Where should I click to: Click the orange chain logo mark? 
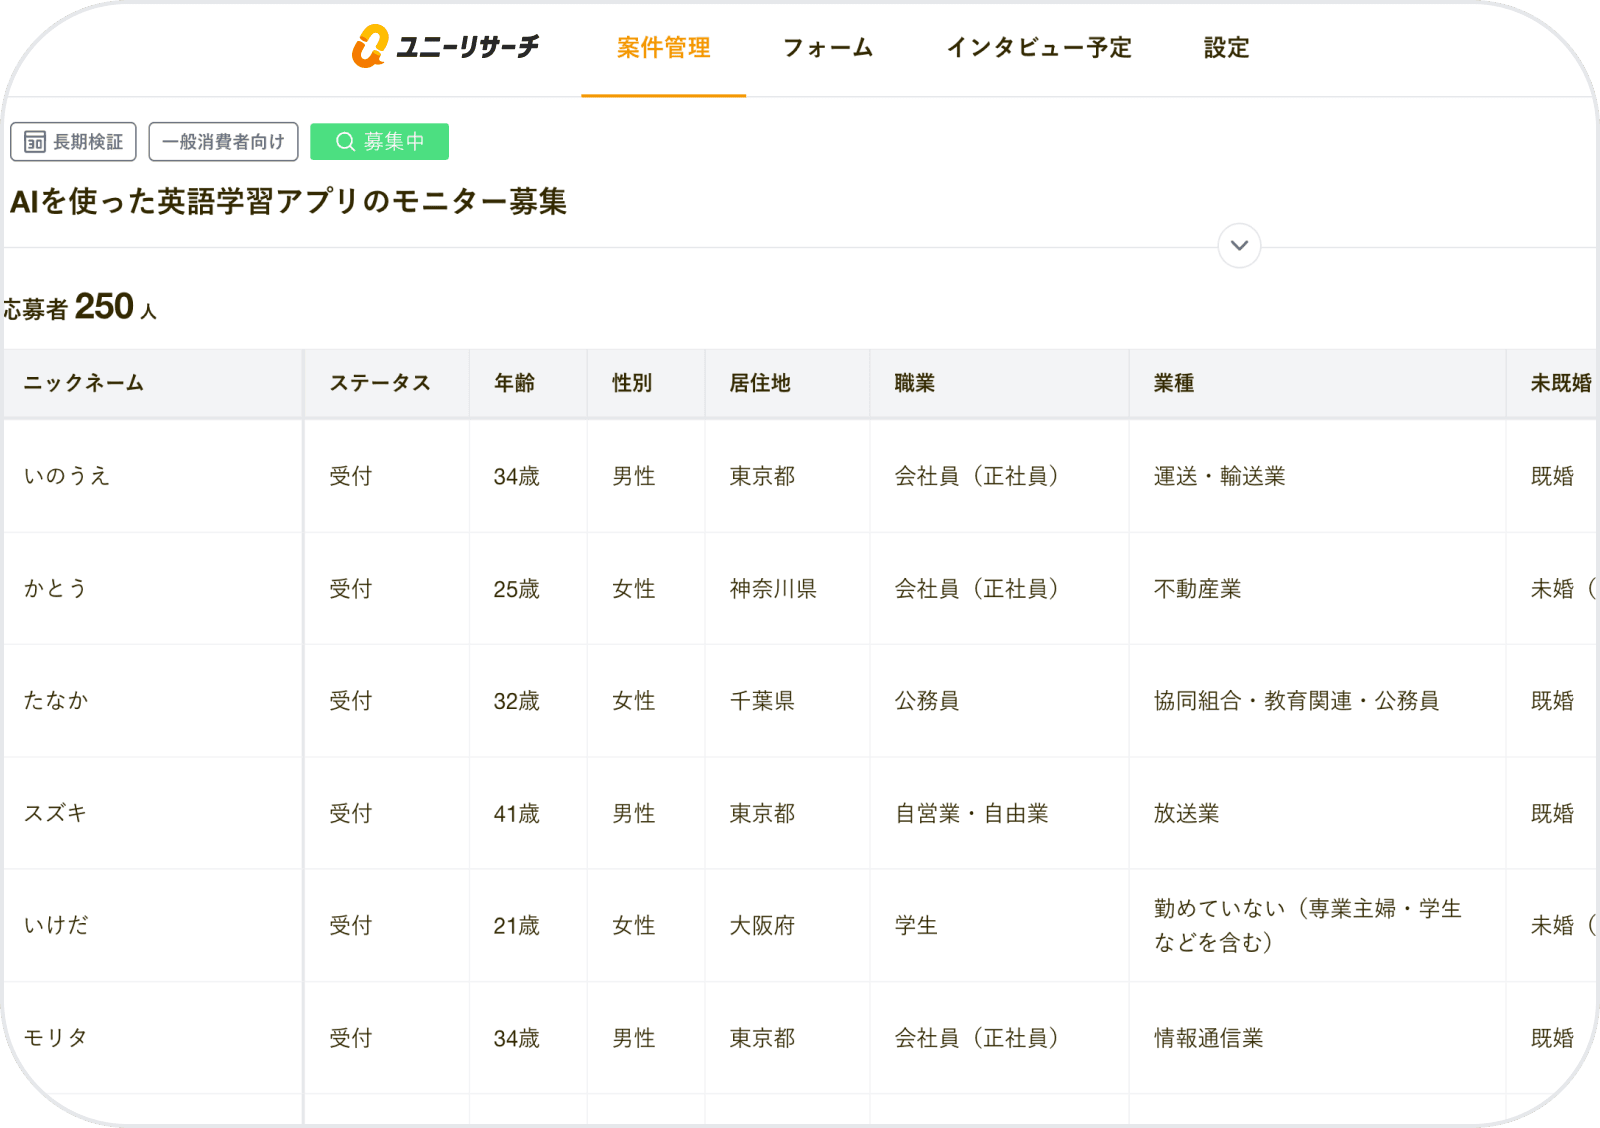coord(368,46)
